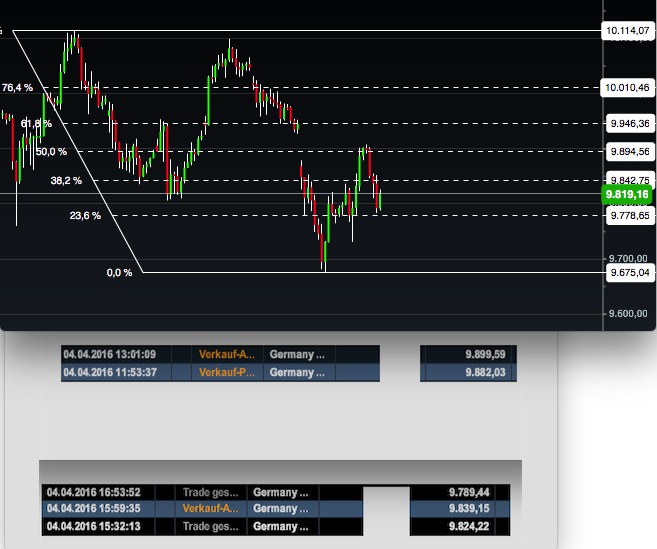657x549 pixels.
Task: Click Germany... cell in 15:32:13 row
Action: pos(283,526)
